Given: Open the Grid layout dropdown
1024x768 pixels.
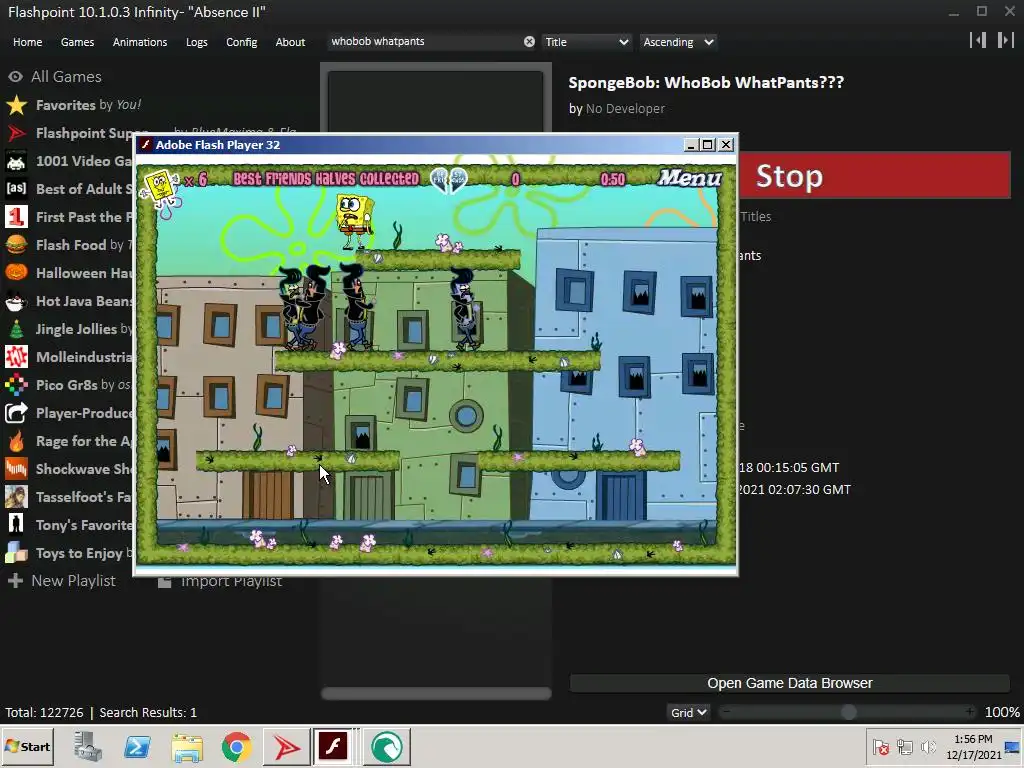Looking at the screenshot, I should (x=688, y=712).
